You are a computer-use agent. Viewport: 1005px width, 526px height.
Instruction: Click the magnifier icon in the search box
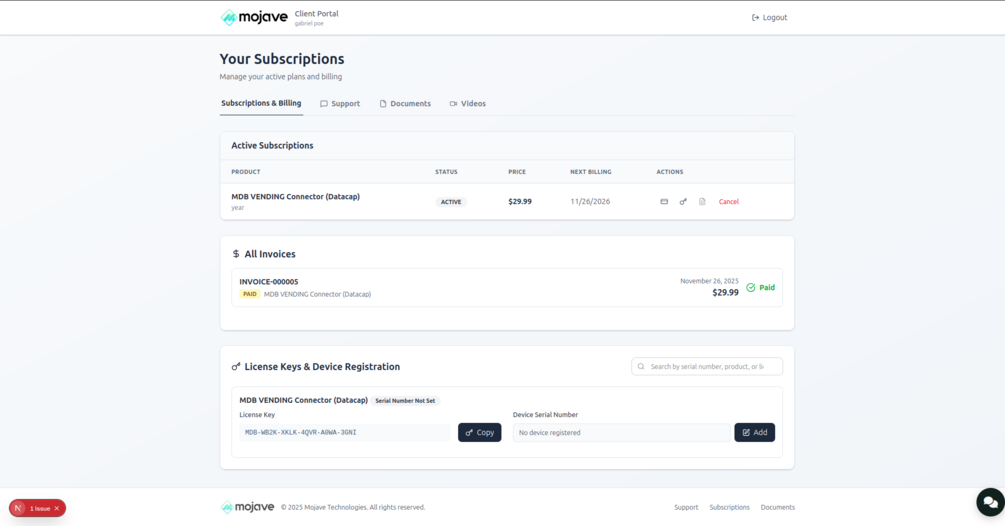click(641, 366)
